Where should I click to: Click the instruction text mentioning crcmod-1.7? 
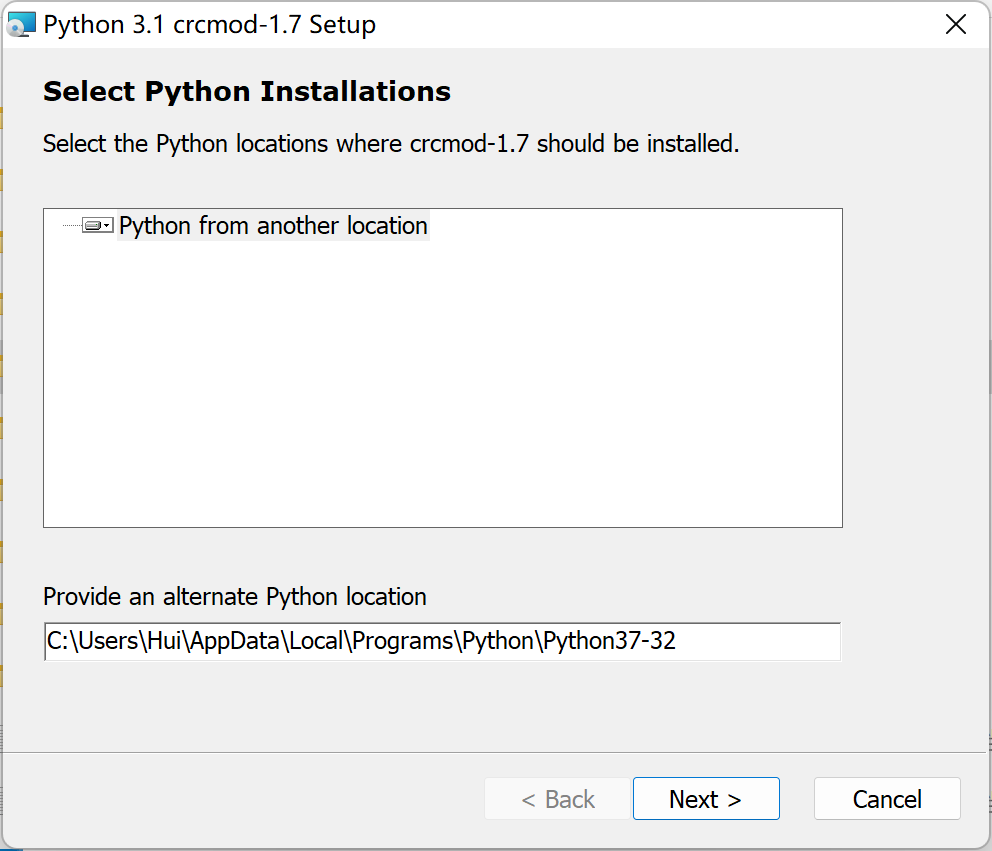click(x=391, y=144)
